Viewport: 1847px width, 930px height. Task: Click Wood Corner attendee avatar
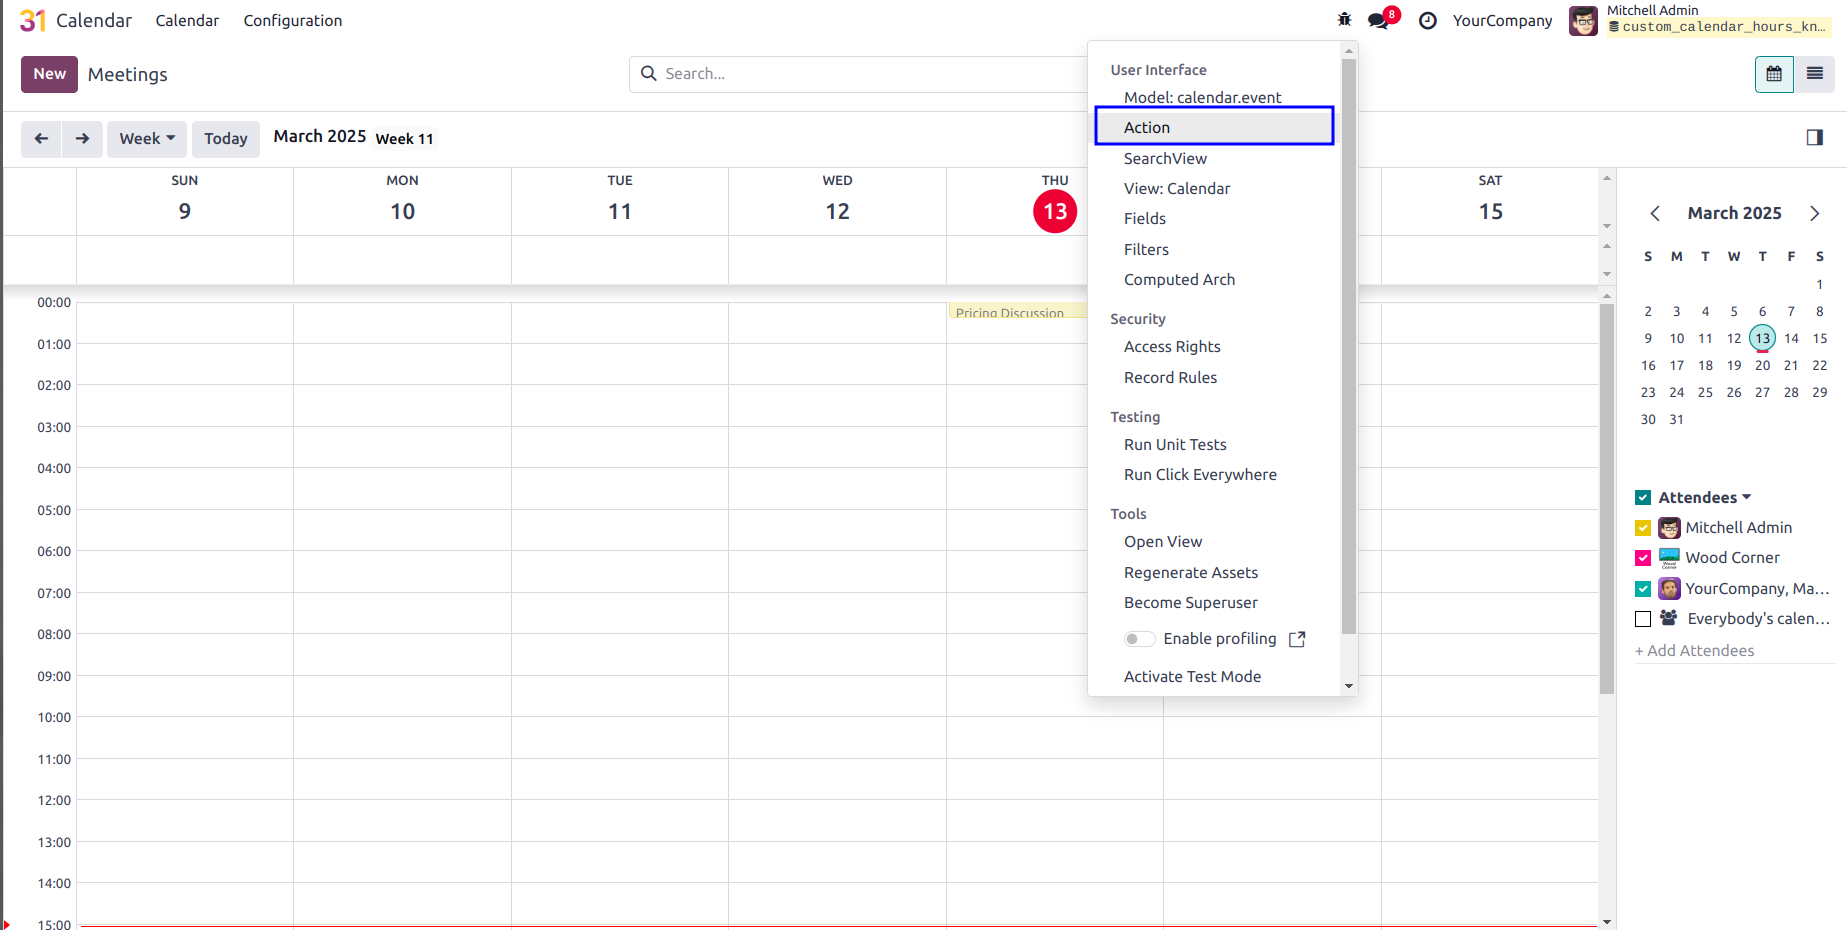[x=1669, y=558]
